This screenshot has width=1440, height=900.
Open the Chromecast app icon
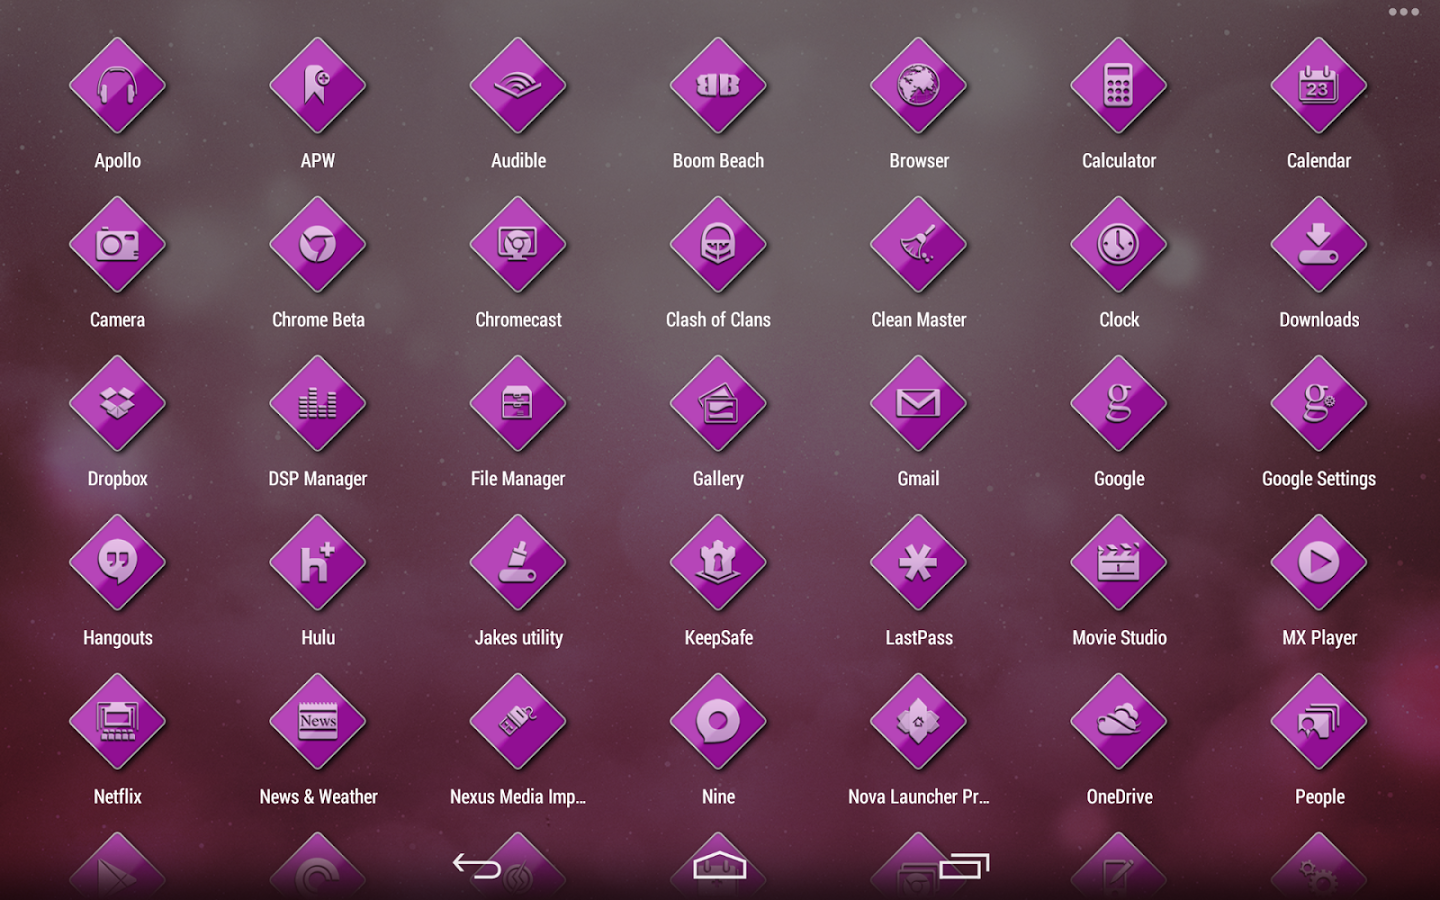518,245
